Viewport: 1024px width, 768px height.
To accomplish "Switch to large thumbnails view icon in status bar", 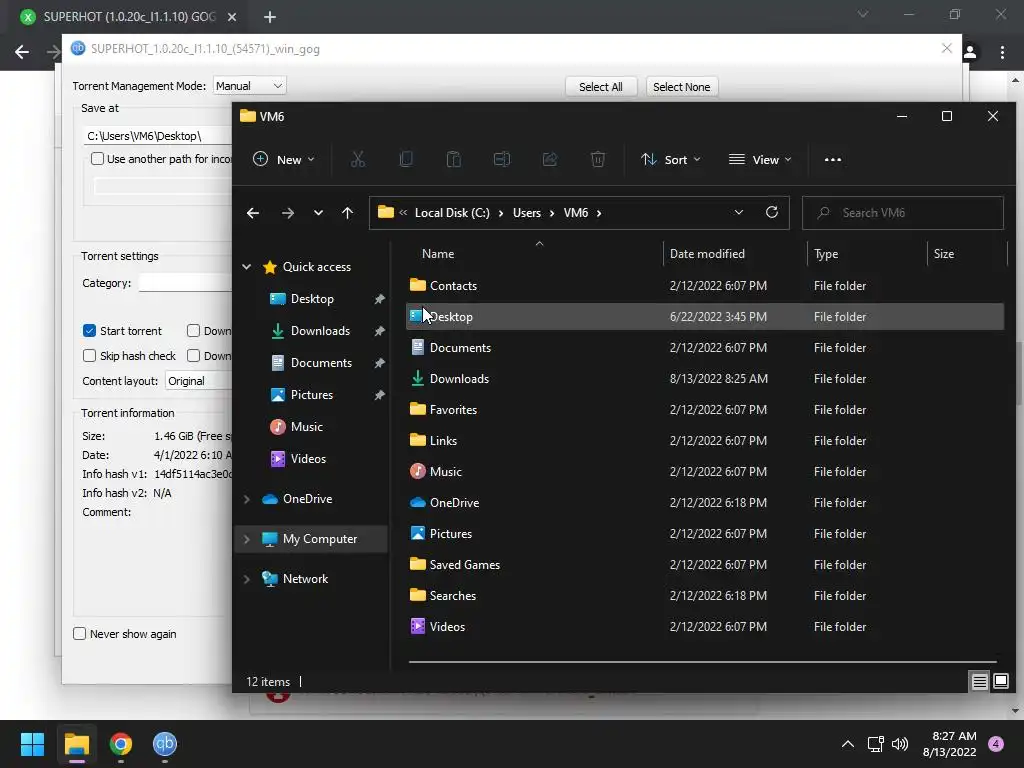I will [1000, 682].
